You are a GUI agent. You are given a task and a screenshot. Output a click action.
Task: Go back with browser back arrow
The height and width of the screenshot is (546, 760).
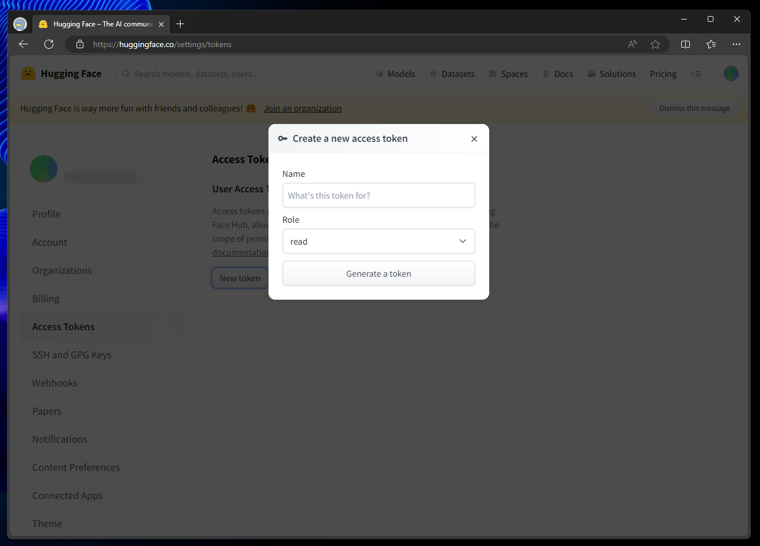(23, 44)
